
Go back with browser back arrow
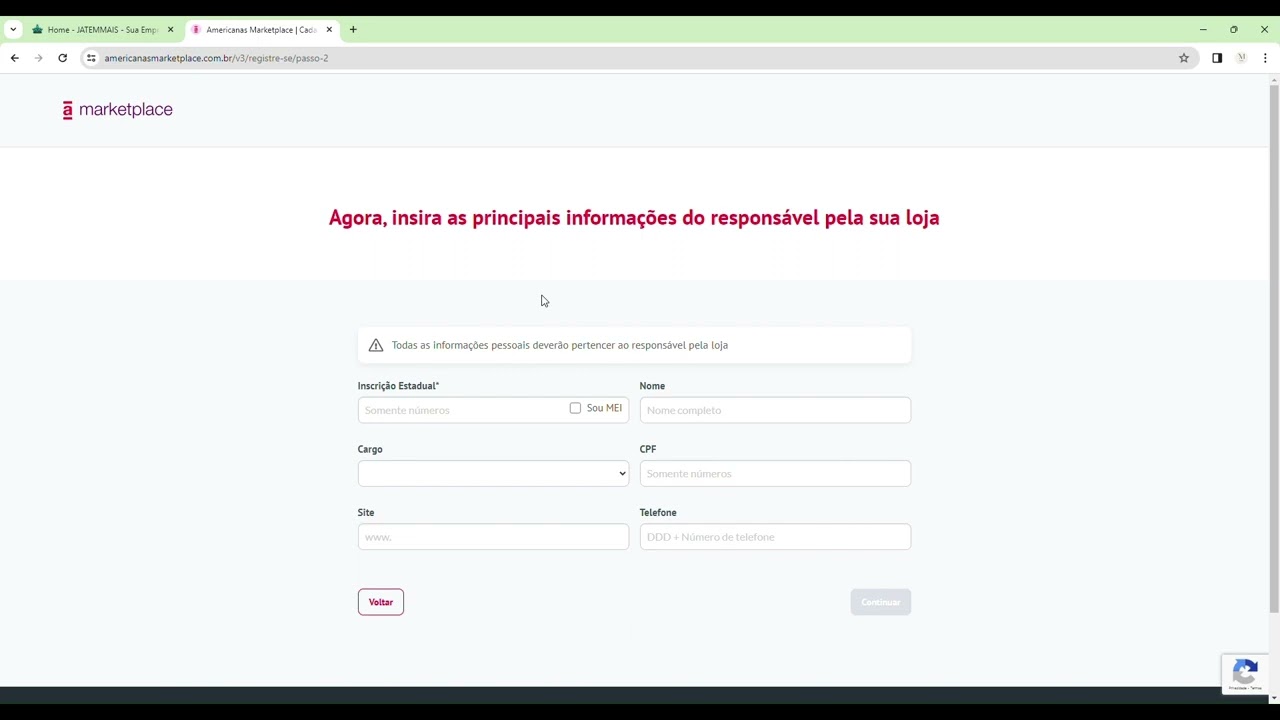coord(15,58)
